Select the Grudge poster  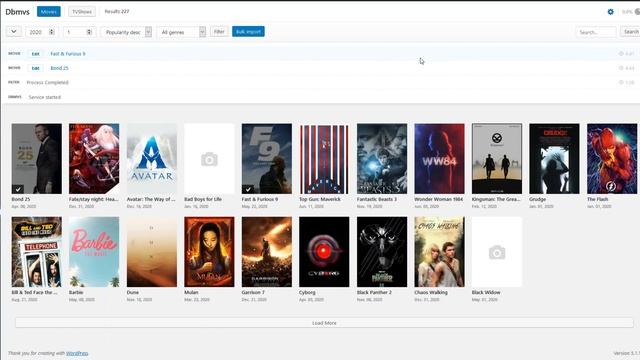click(554, 159)
